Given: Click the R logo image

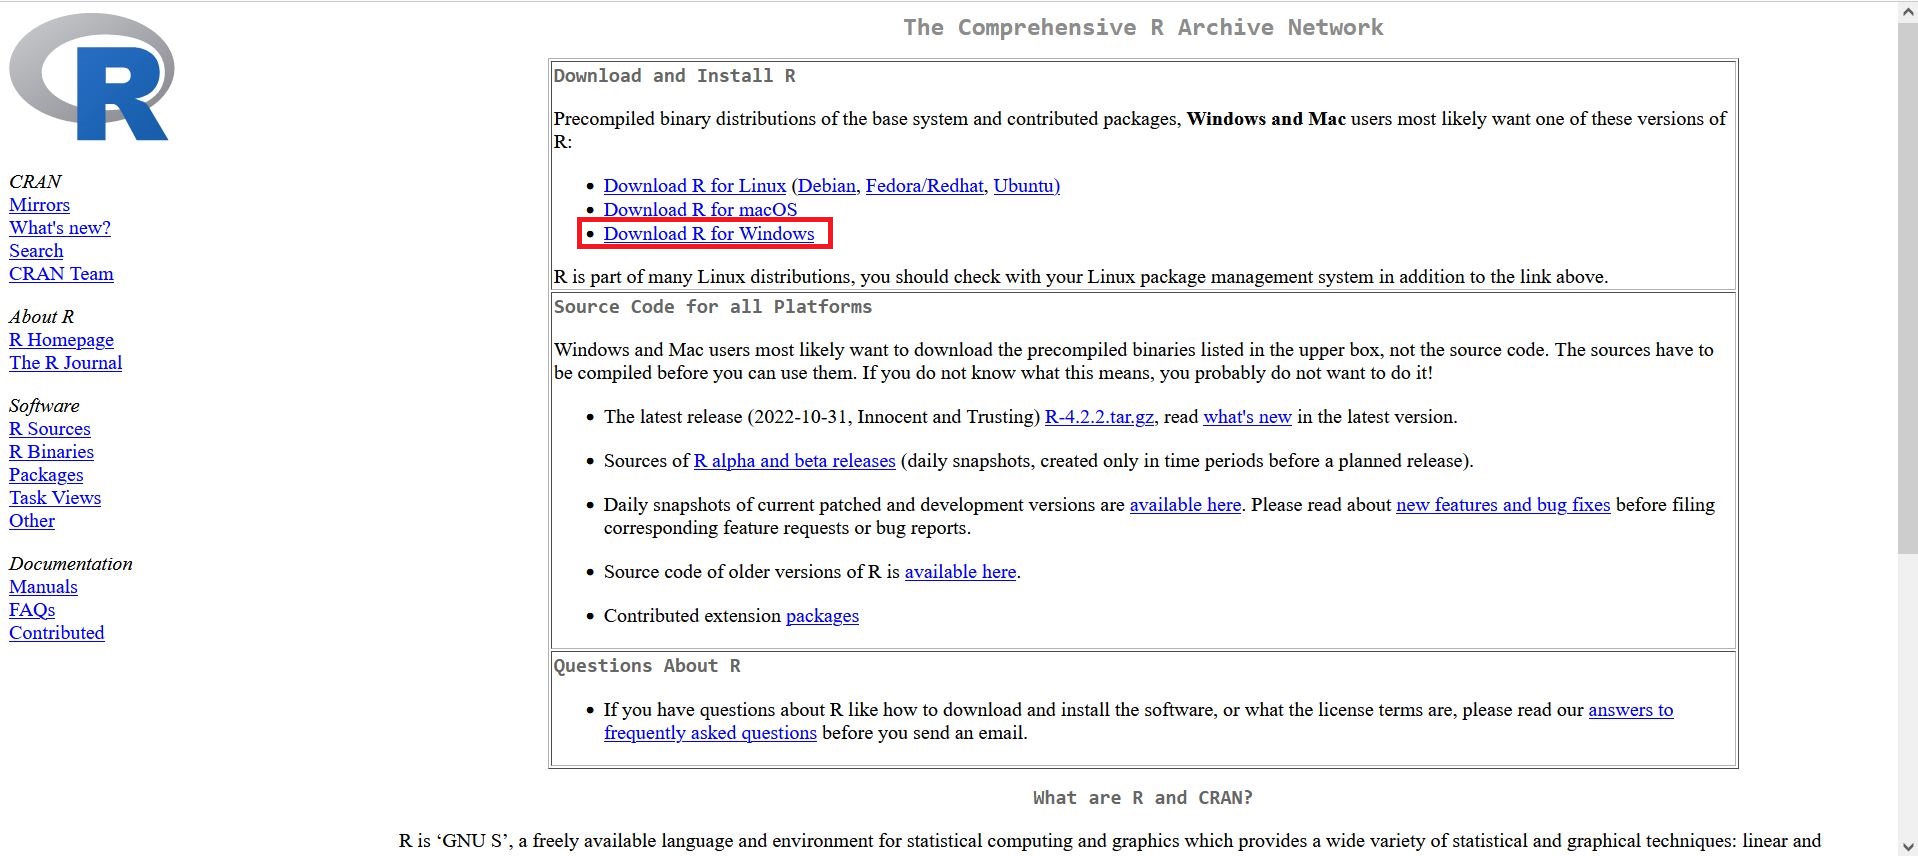Looking at the screenshot, I should coord(92,77).
